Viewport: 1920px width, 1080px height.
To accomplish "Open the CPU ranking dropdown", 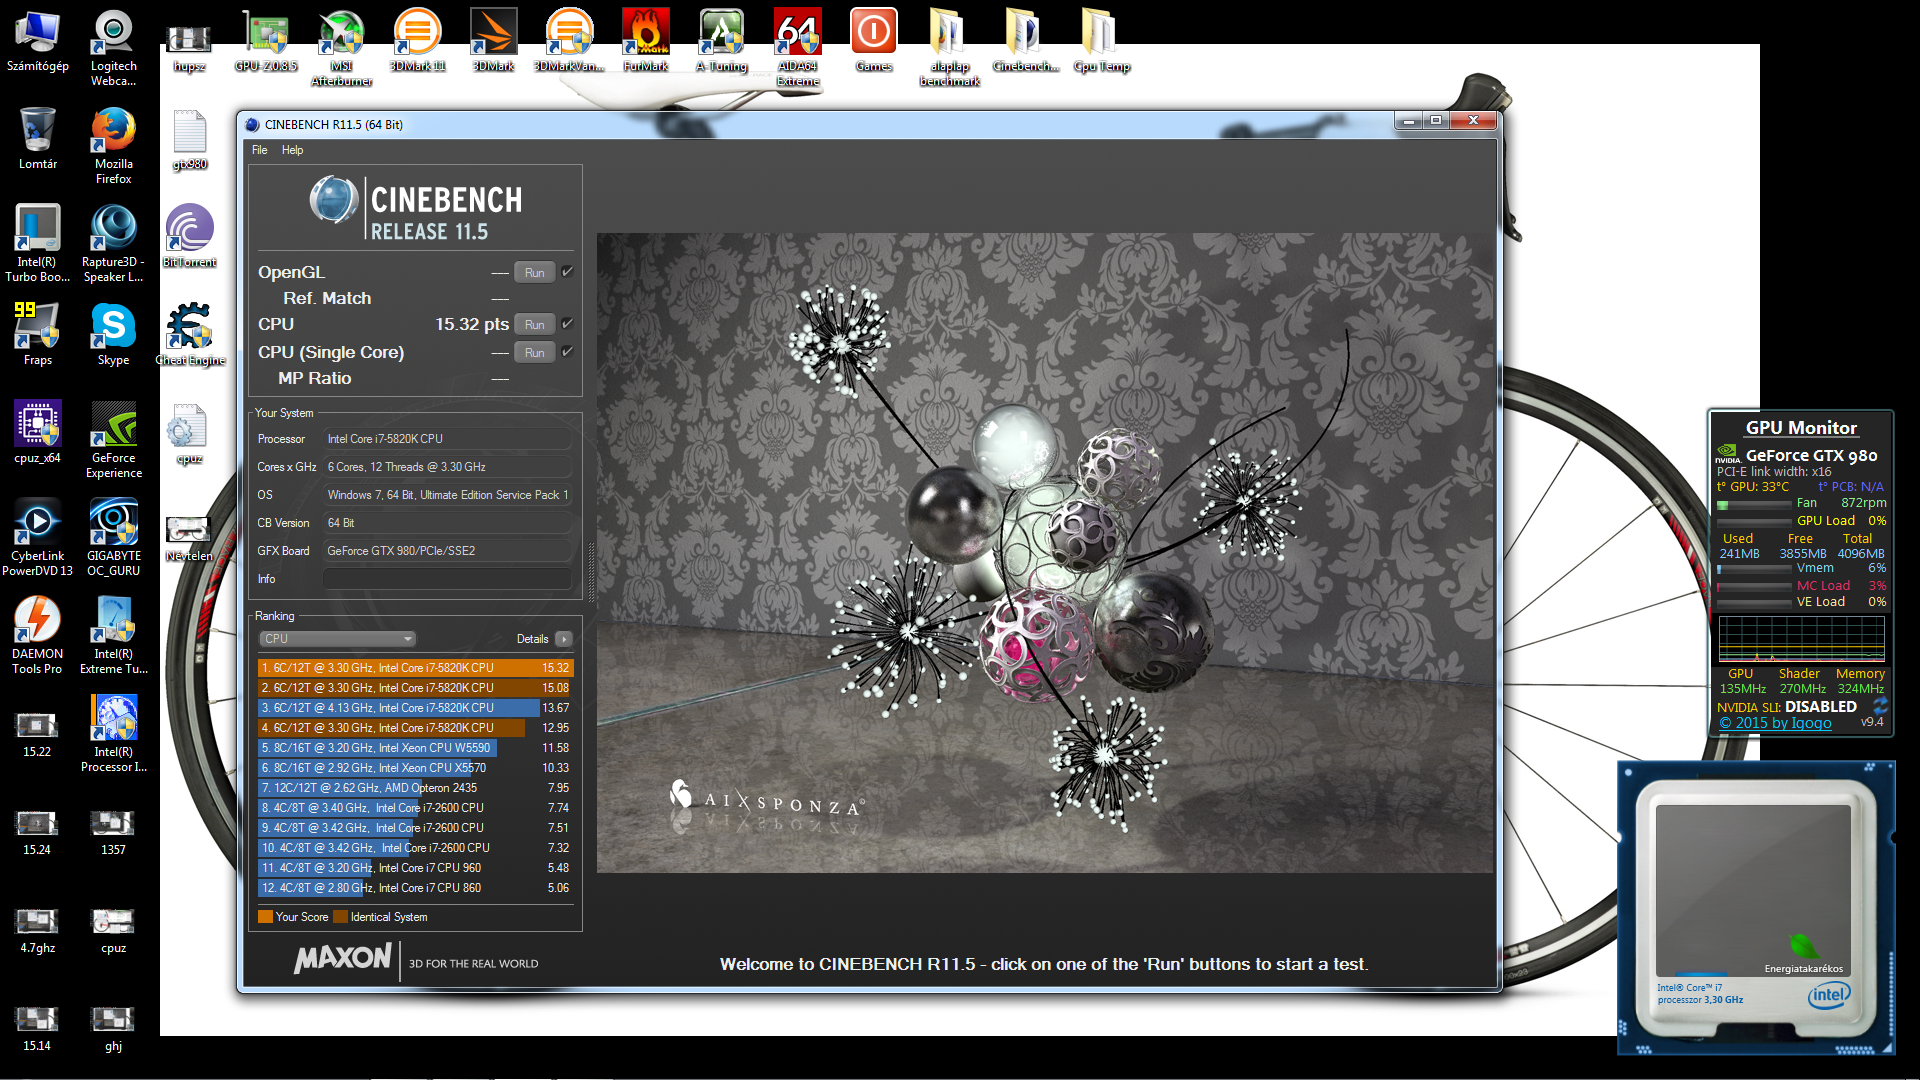I will 338,639.
